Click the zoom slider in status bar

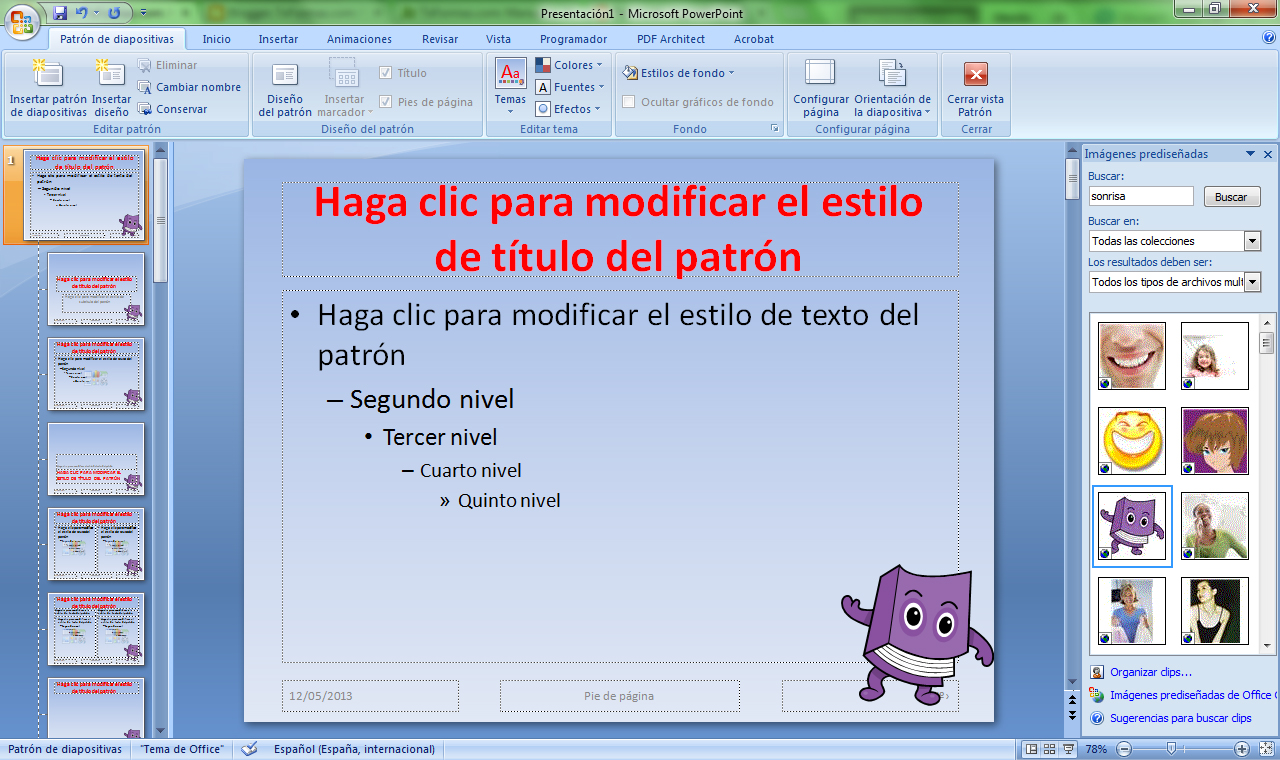coord(1171,749)
